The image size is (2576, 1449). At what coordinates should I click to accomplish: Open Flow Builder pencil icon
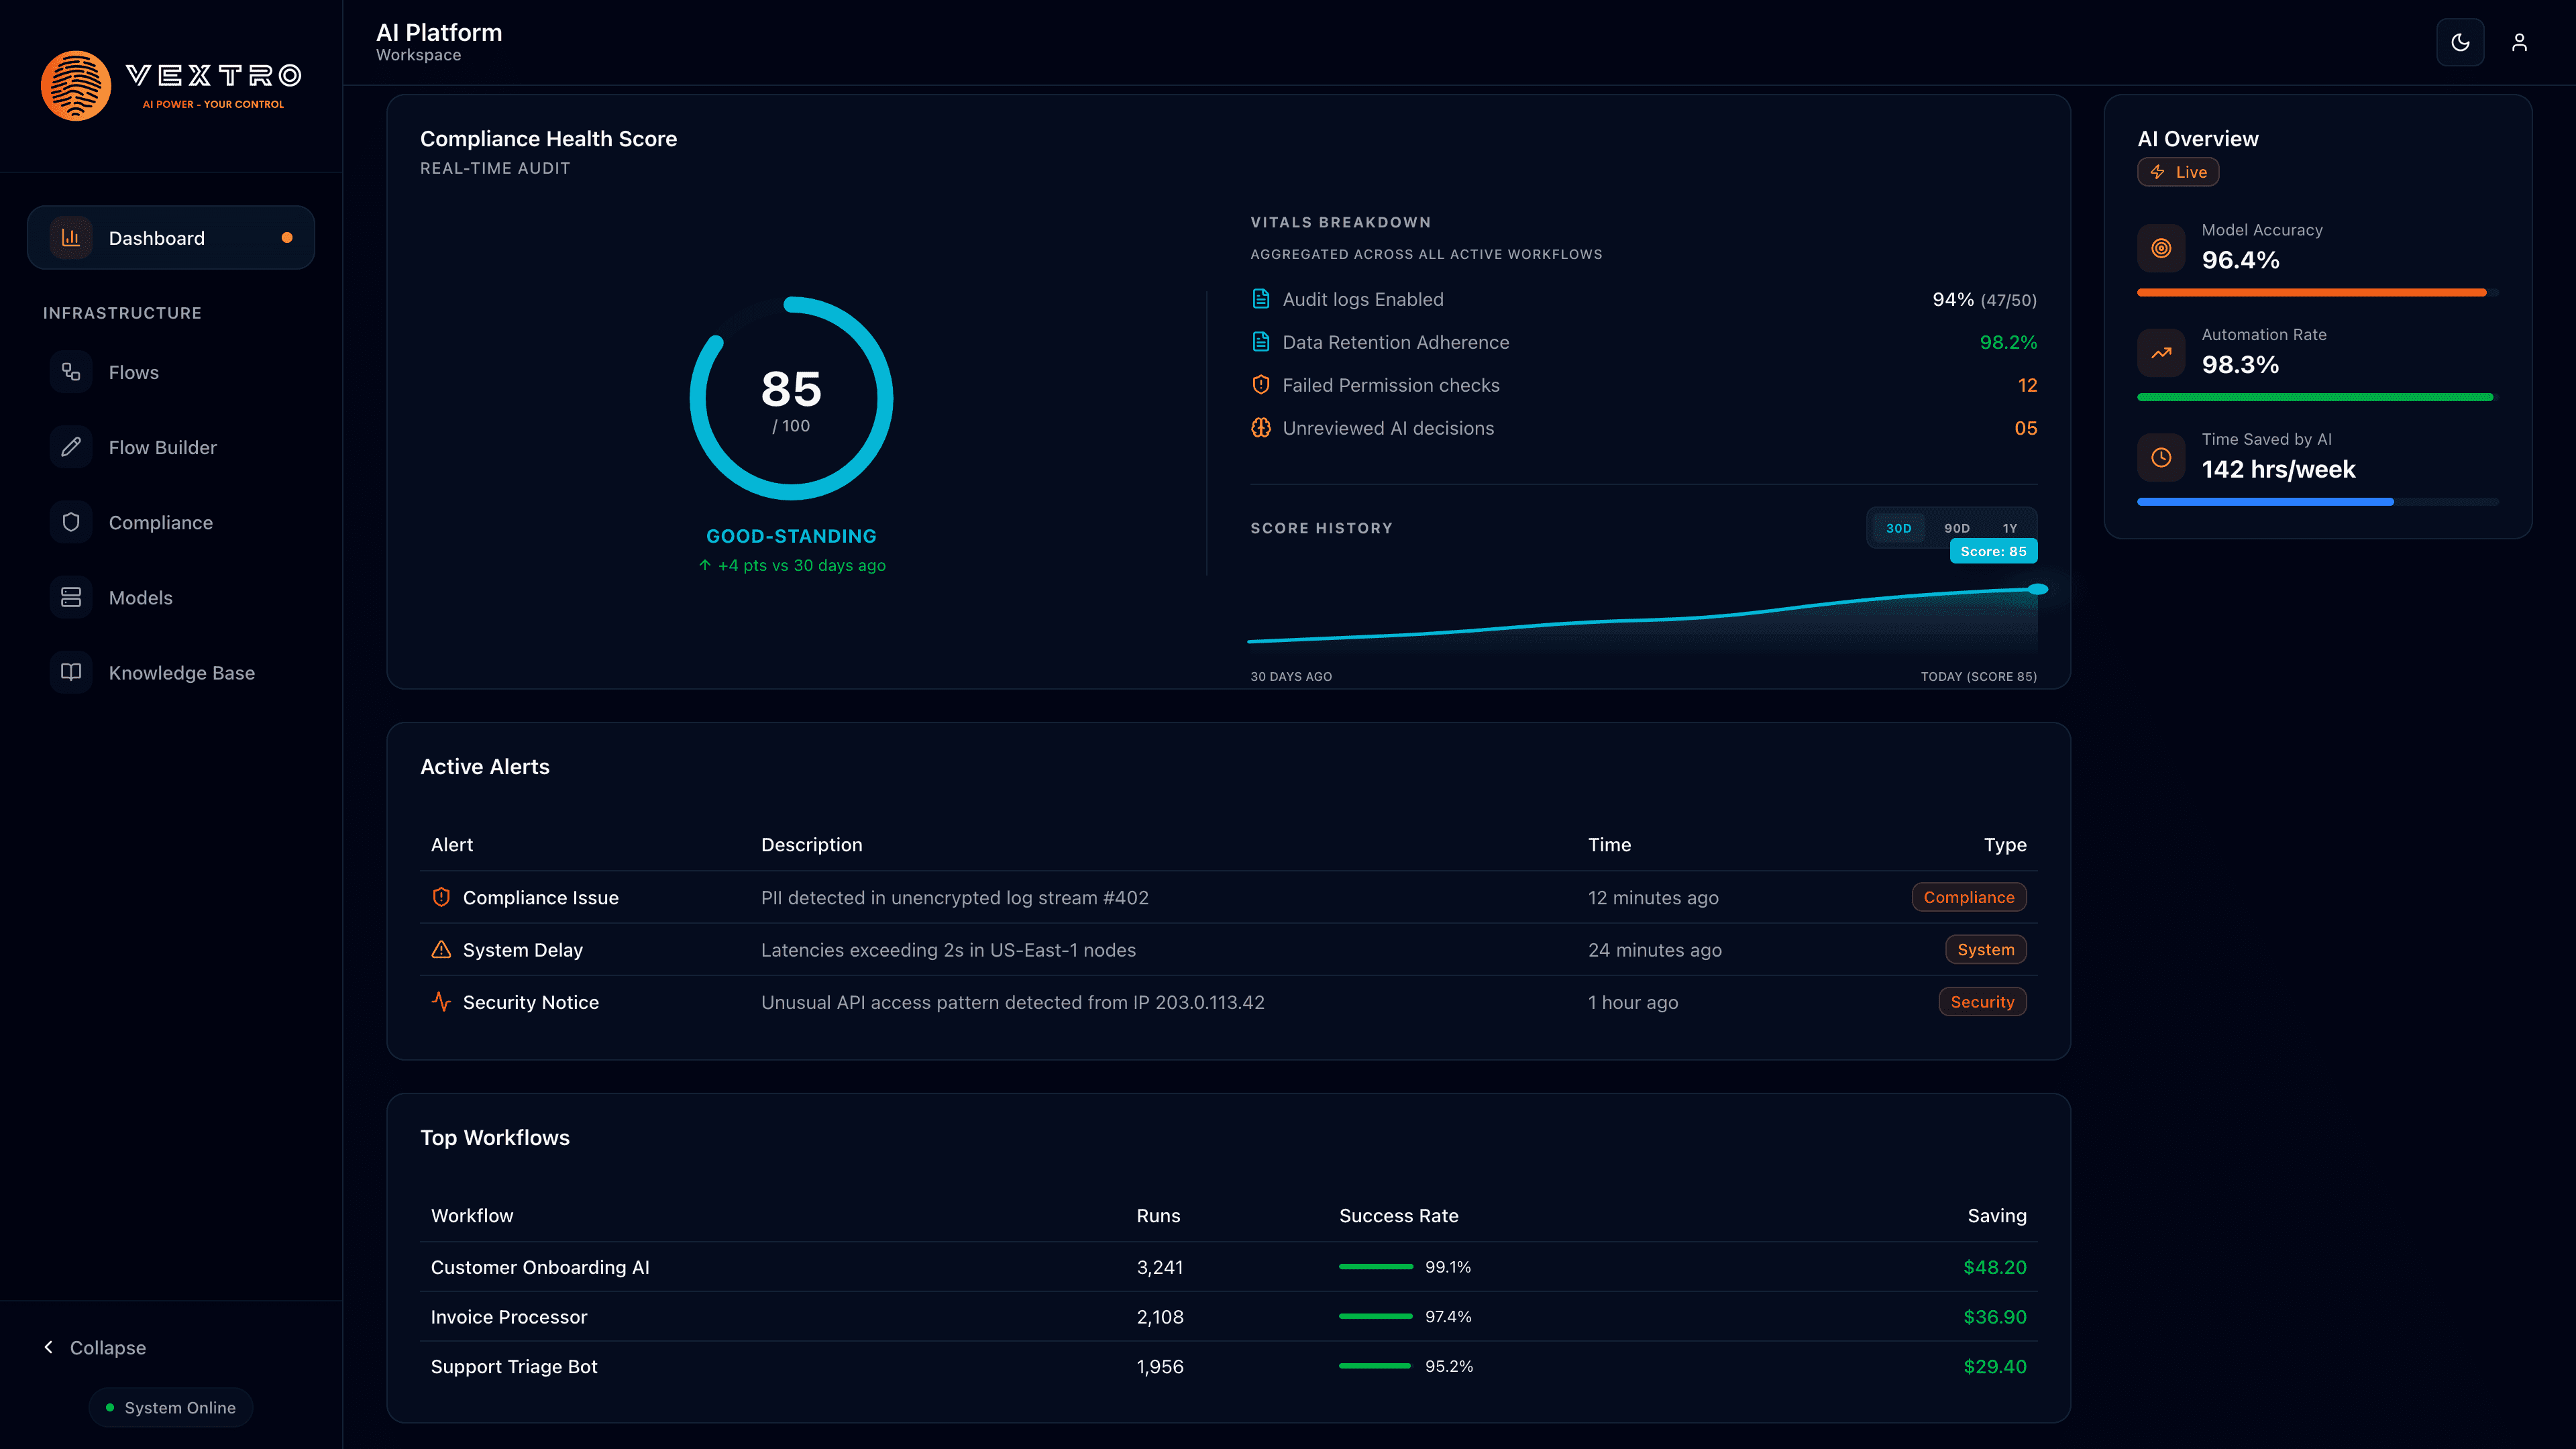(71, 447)
